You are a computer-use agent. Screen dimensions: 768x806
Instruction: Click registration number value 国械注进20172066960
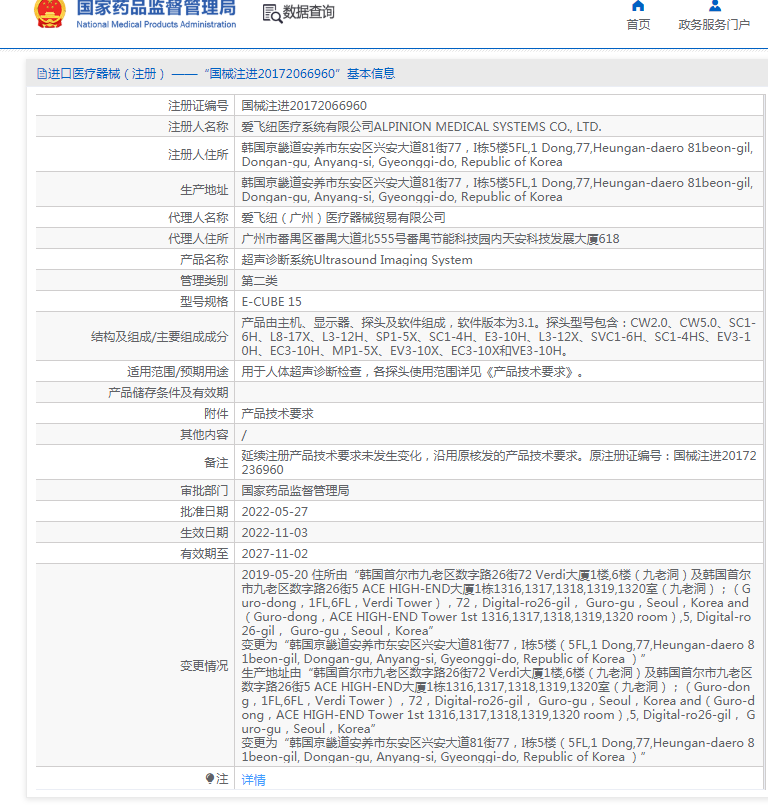click(x=304, y=106)
